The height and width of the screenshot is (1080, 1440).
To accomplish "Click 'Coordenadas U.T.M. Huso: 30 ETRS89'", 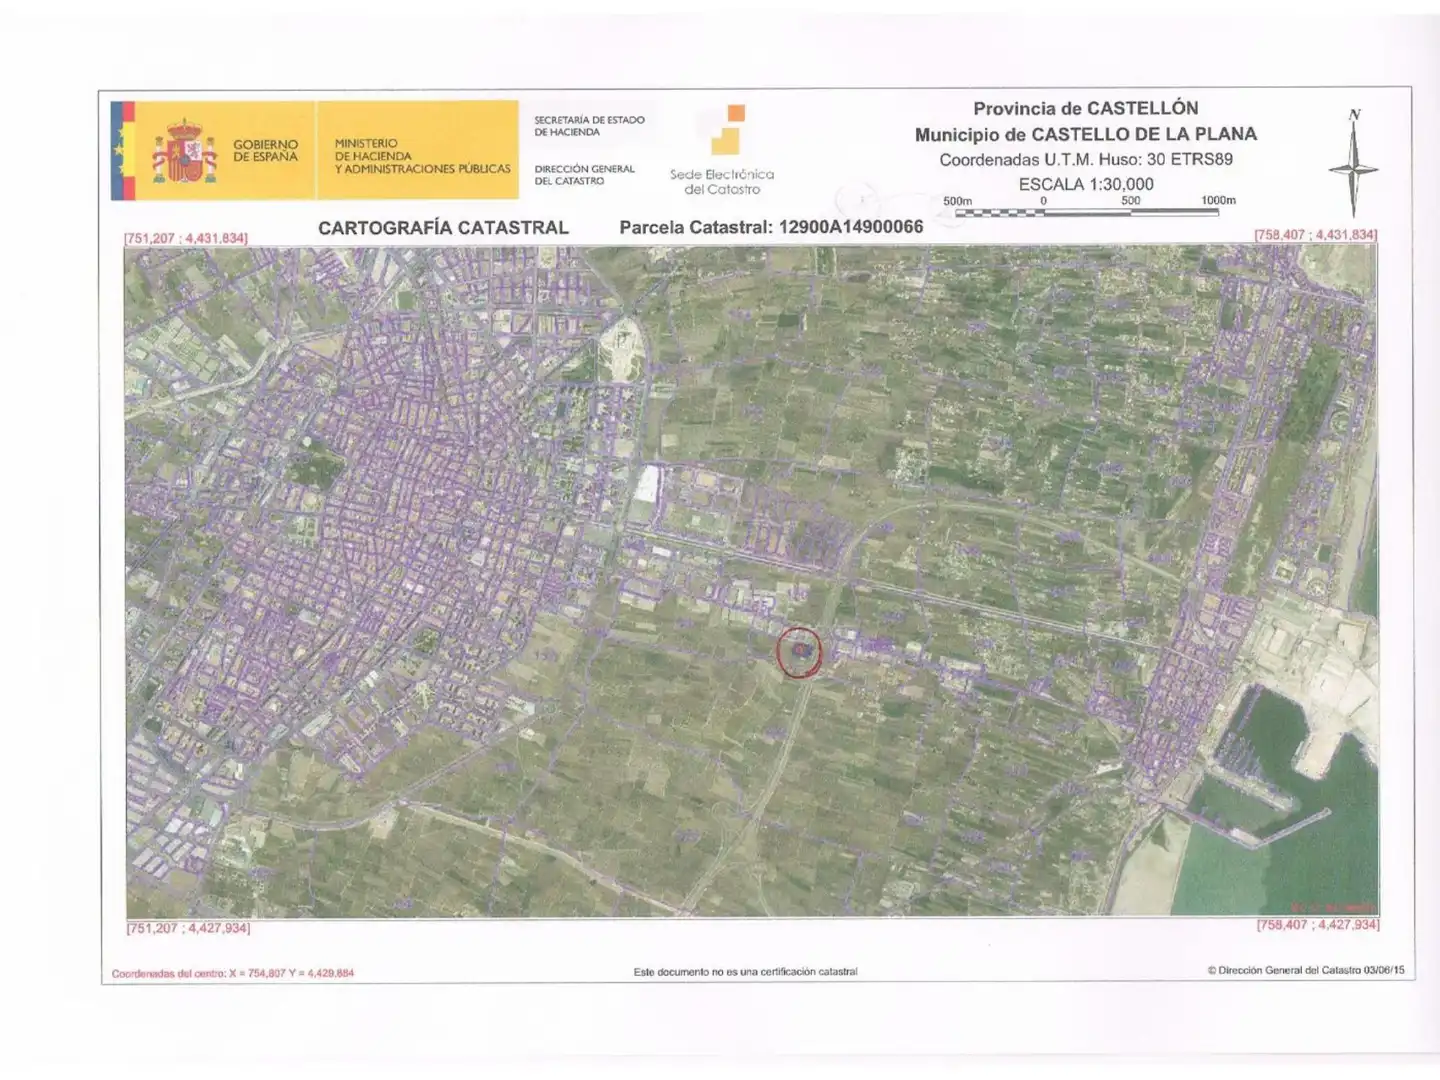I will tap(1086, 159).
